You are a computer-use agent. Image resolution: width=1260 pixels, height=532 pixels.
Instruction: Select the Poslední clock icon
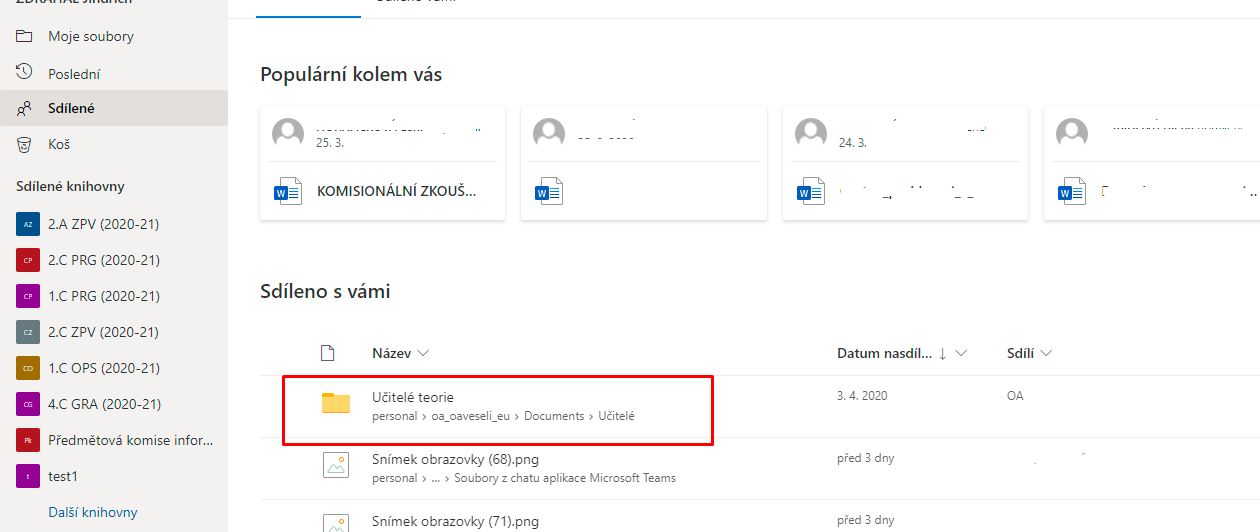[24, 73]
